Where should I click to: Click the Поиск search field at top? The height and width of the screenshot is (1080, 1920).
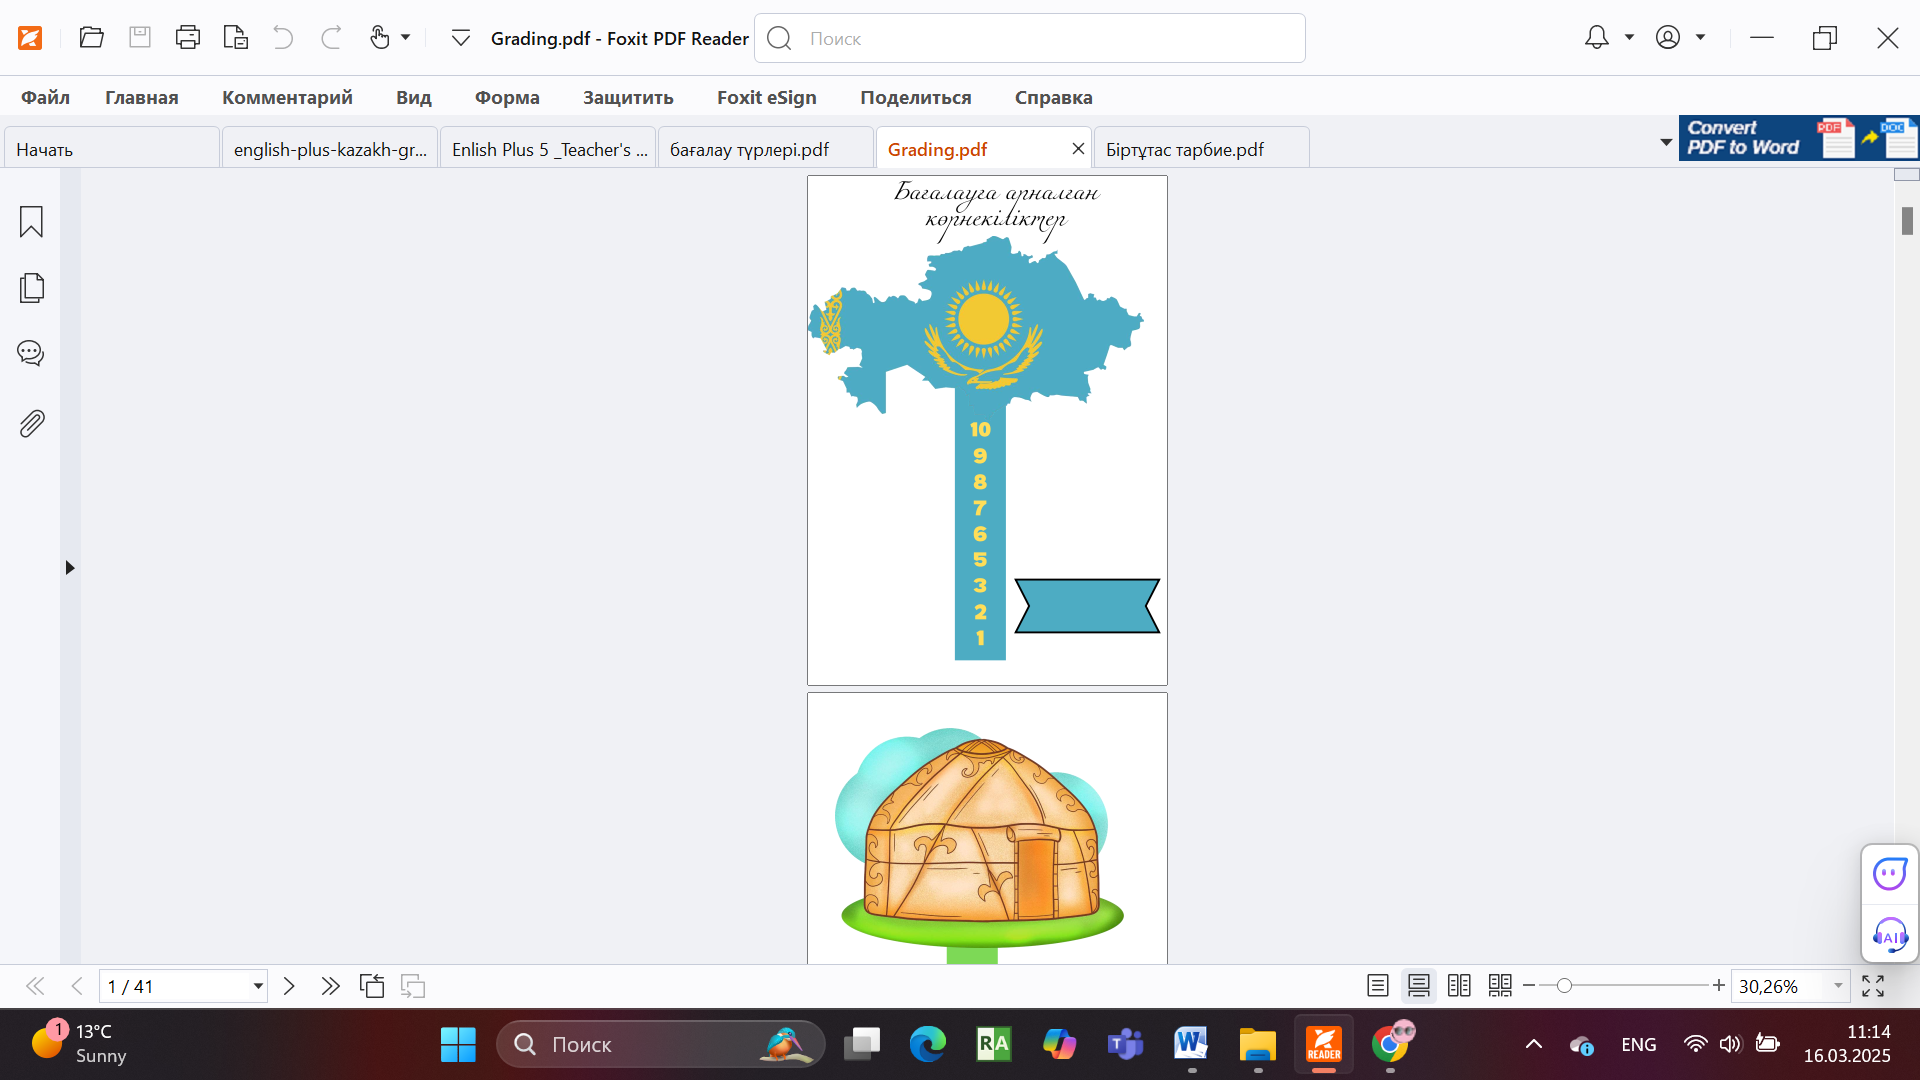(x=1030, y=38)
